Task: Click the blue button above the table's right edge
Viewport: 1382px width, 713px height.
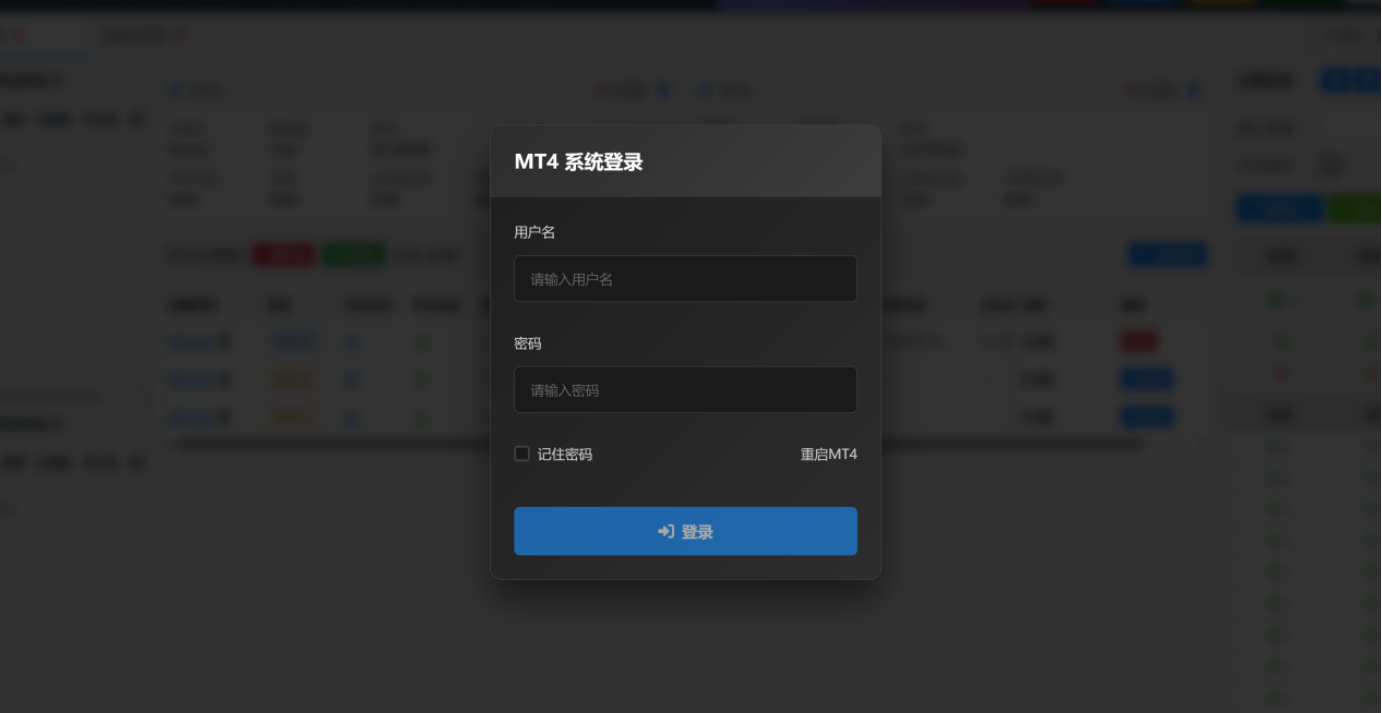Action: [x=1167, y=255]
